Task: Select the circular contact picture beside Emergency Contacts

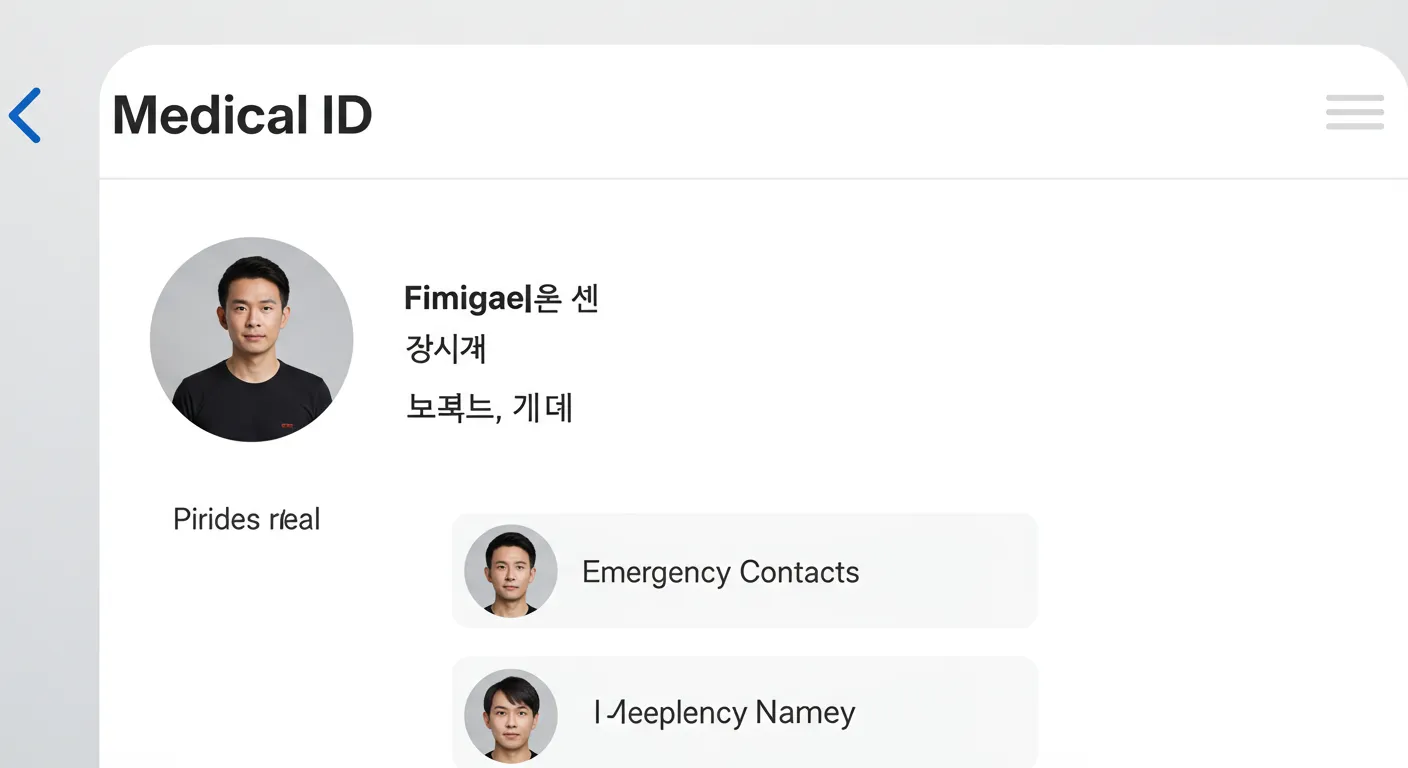Action: (x=510, y=570)
